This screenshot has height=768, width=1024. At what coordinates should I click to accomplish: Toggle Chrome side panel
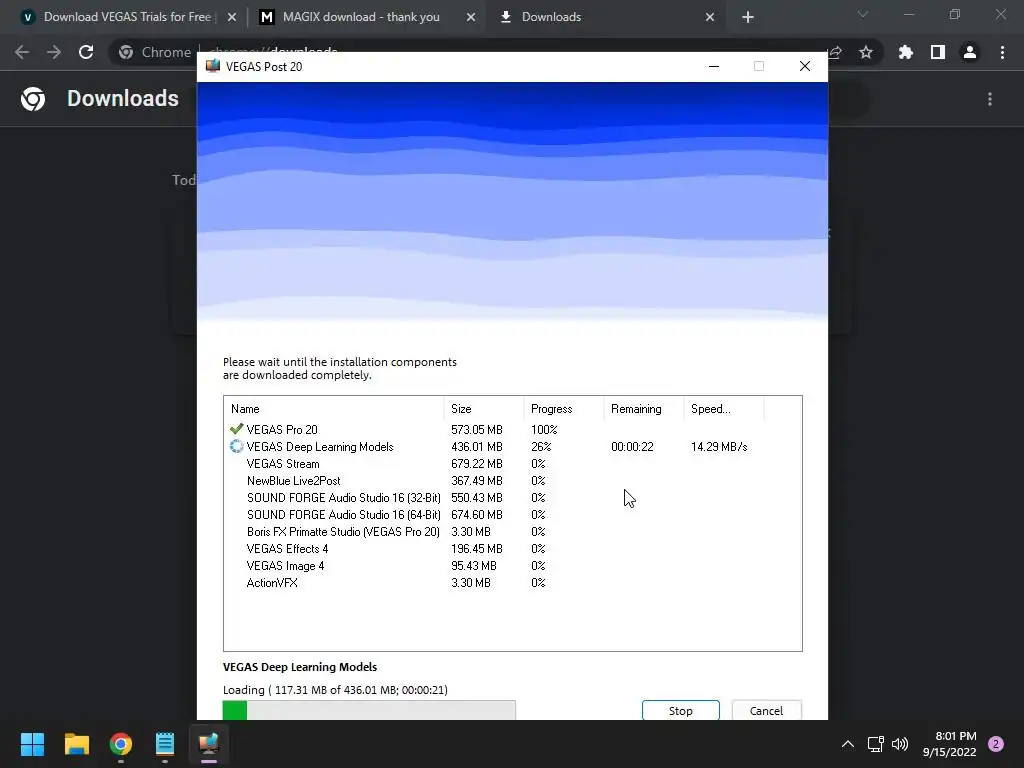click(x=938, y=52)
